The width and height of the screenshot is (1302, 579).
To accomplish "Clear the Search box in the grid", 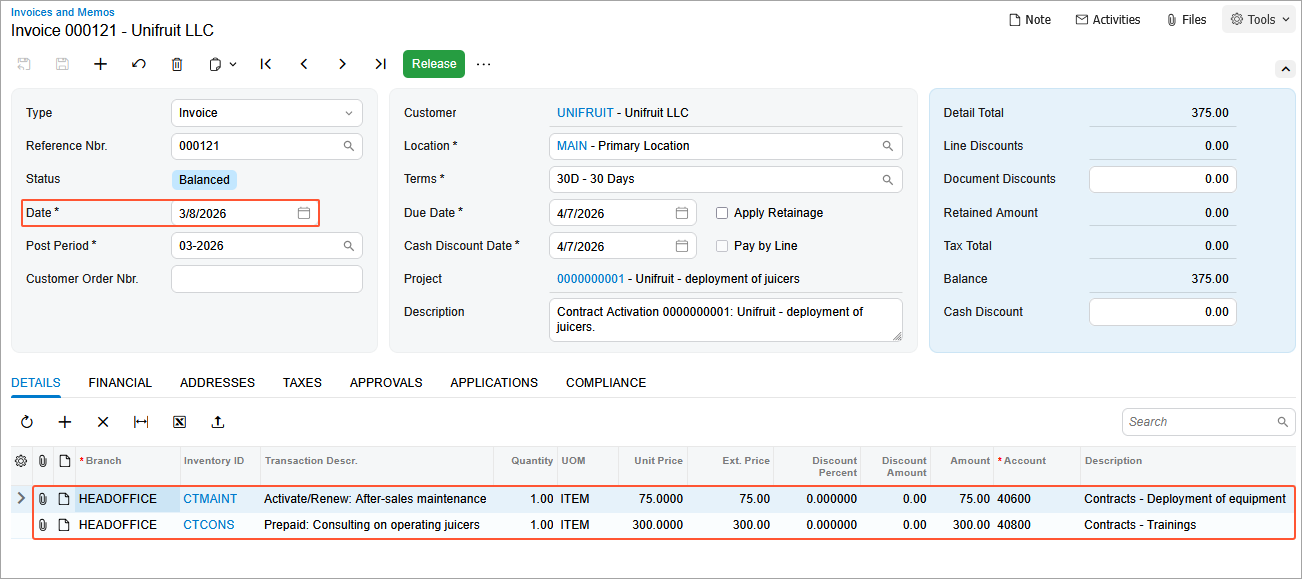I will coord(1282,421).
